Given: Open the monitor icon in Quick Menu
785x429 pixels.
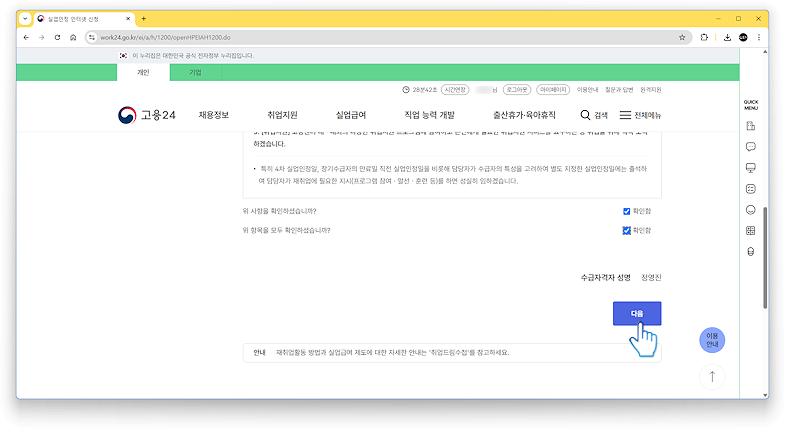Looking at the screenshot, I should point(750,168).
